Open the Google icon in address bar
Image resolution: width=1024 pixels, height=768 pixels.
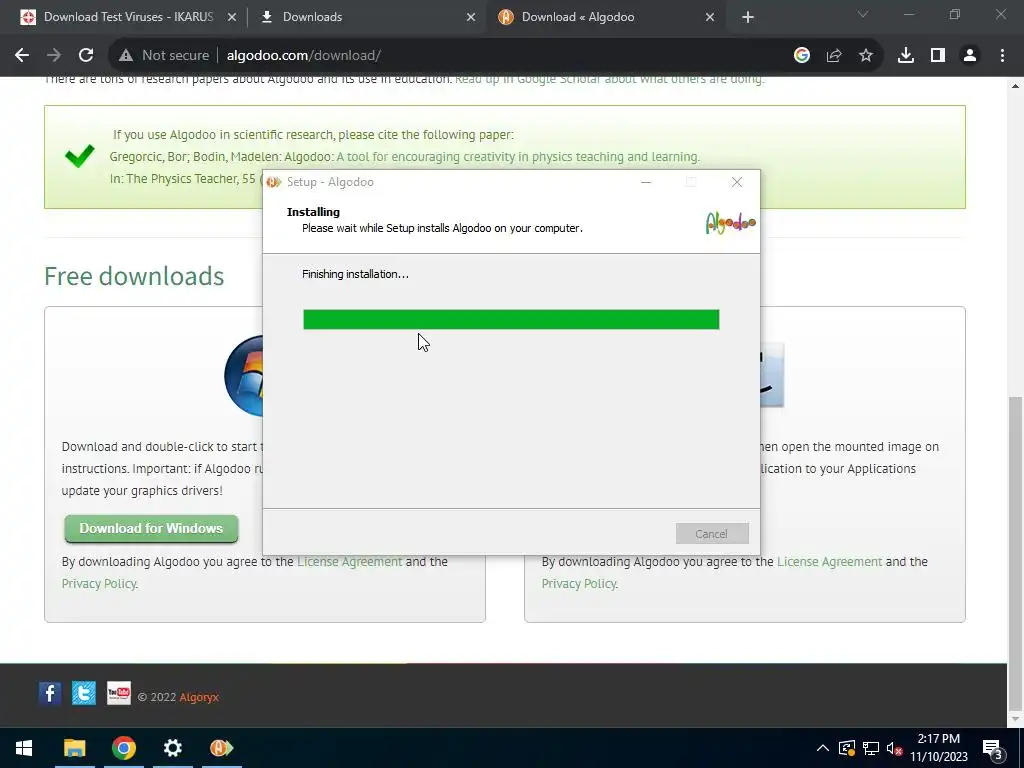[x=802, y=56]
